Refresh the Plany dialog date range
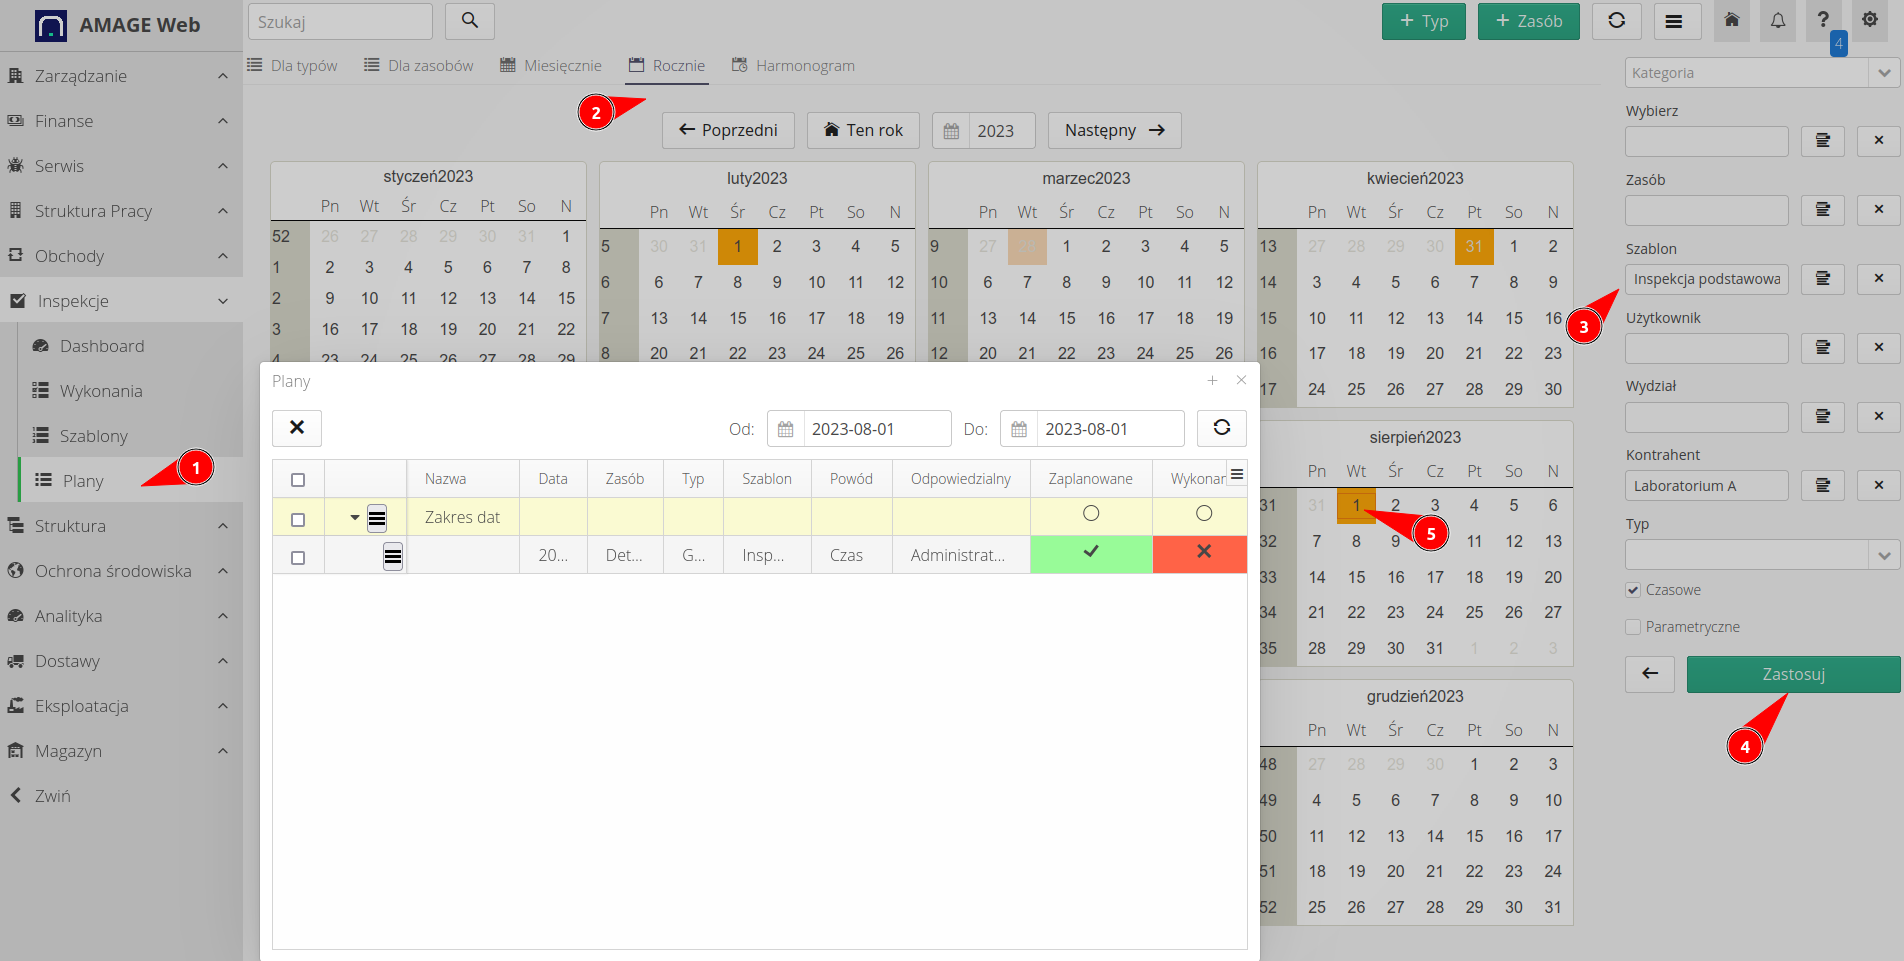This screenshot has height=961, width=1904. tap(1221, 428)
